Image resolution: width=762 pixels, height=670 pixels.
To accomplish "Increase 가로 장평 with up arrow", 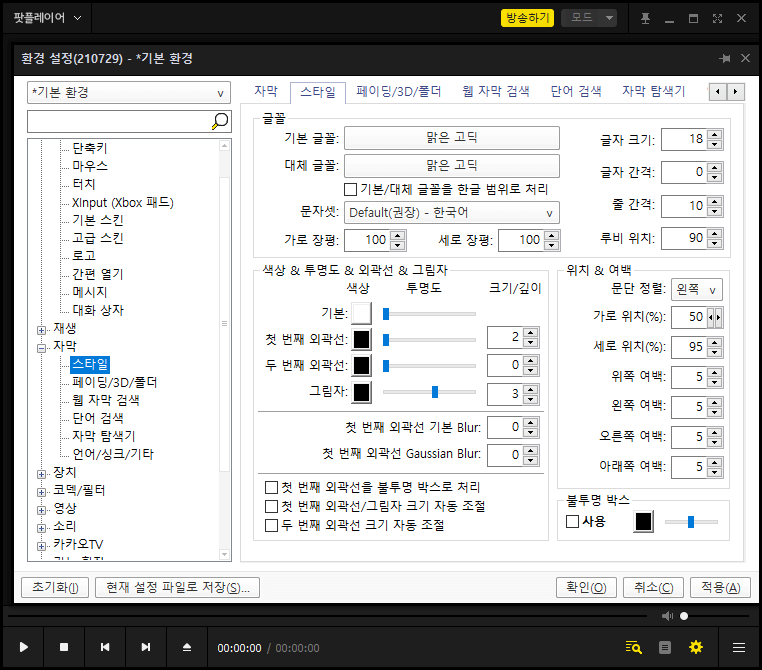I will tap(398, 235).
